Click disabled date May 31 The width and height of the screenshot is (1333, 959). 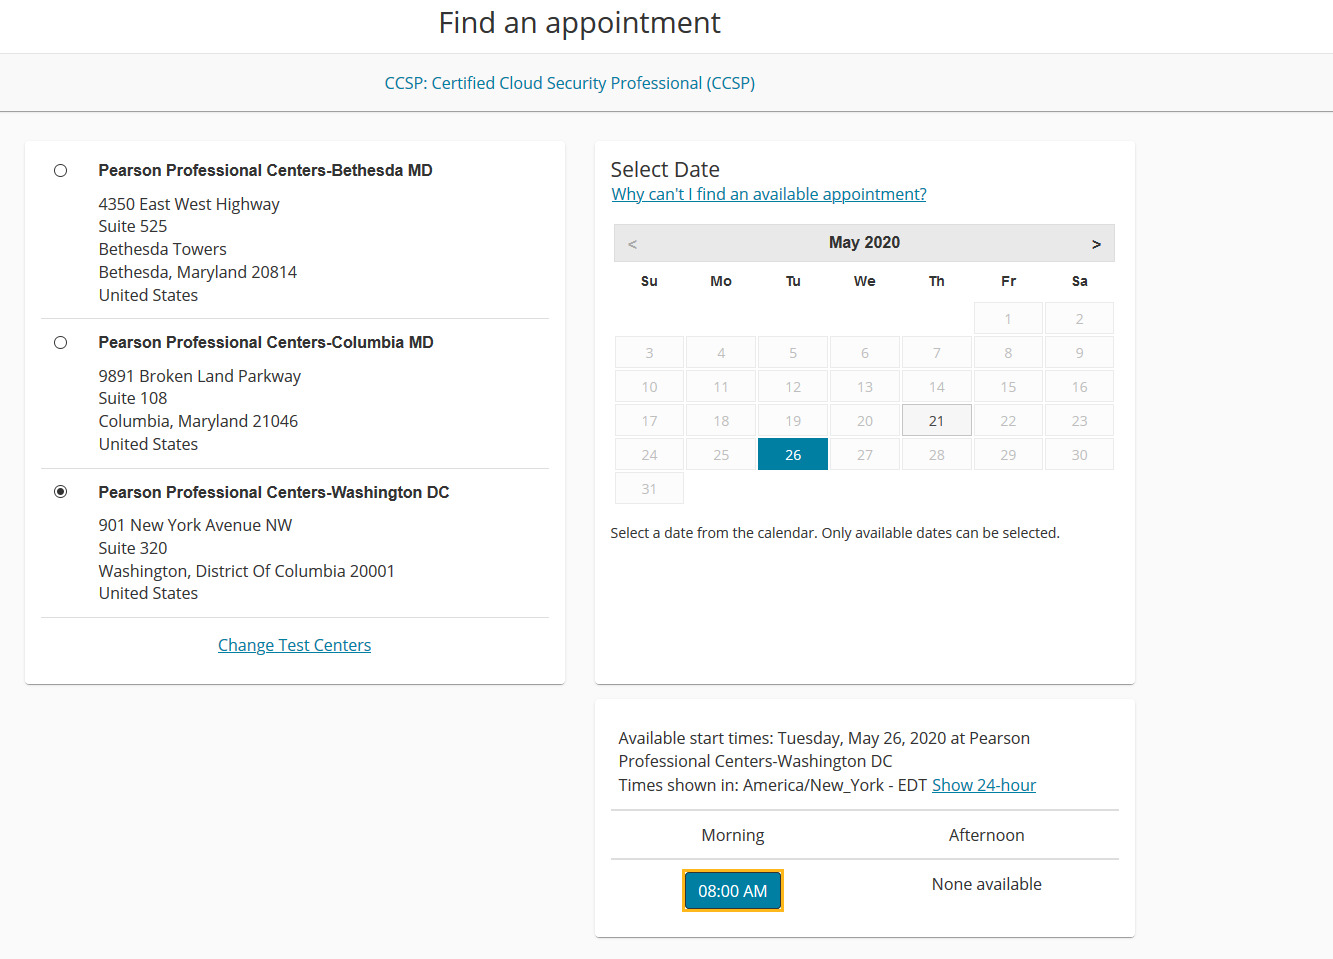point(649,489)
